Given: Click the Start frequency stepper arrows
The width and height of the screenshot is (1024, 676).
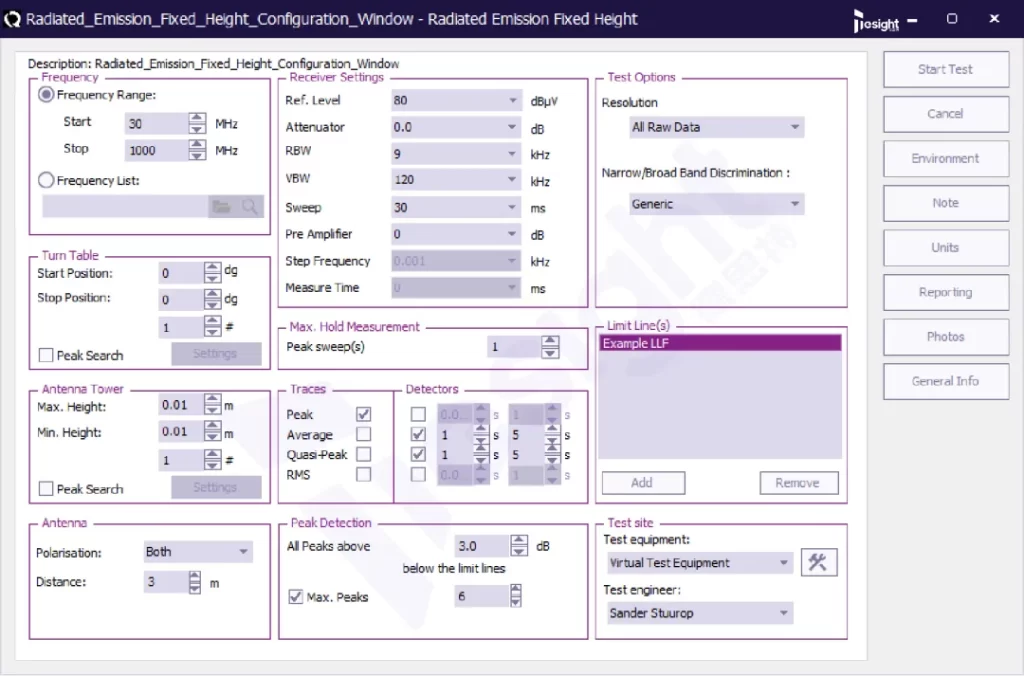Looking at the screenshot, I should [x=197, y=123].
